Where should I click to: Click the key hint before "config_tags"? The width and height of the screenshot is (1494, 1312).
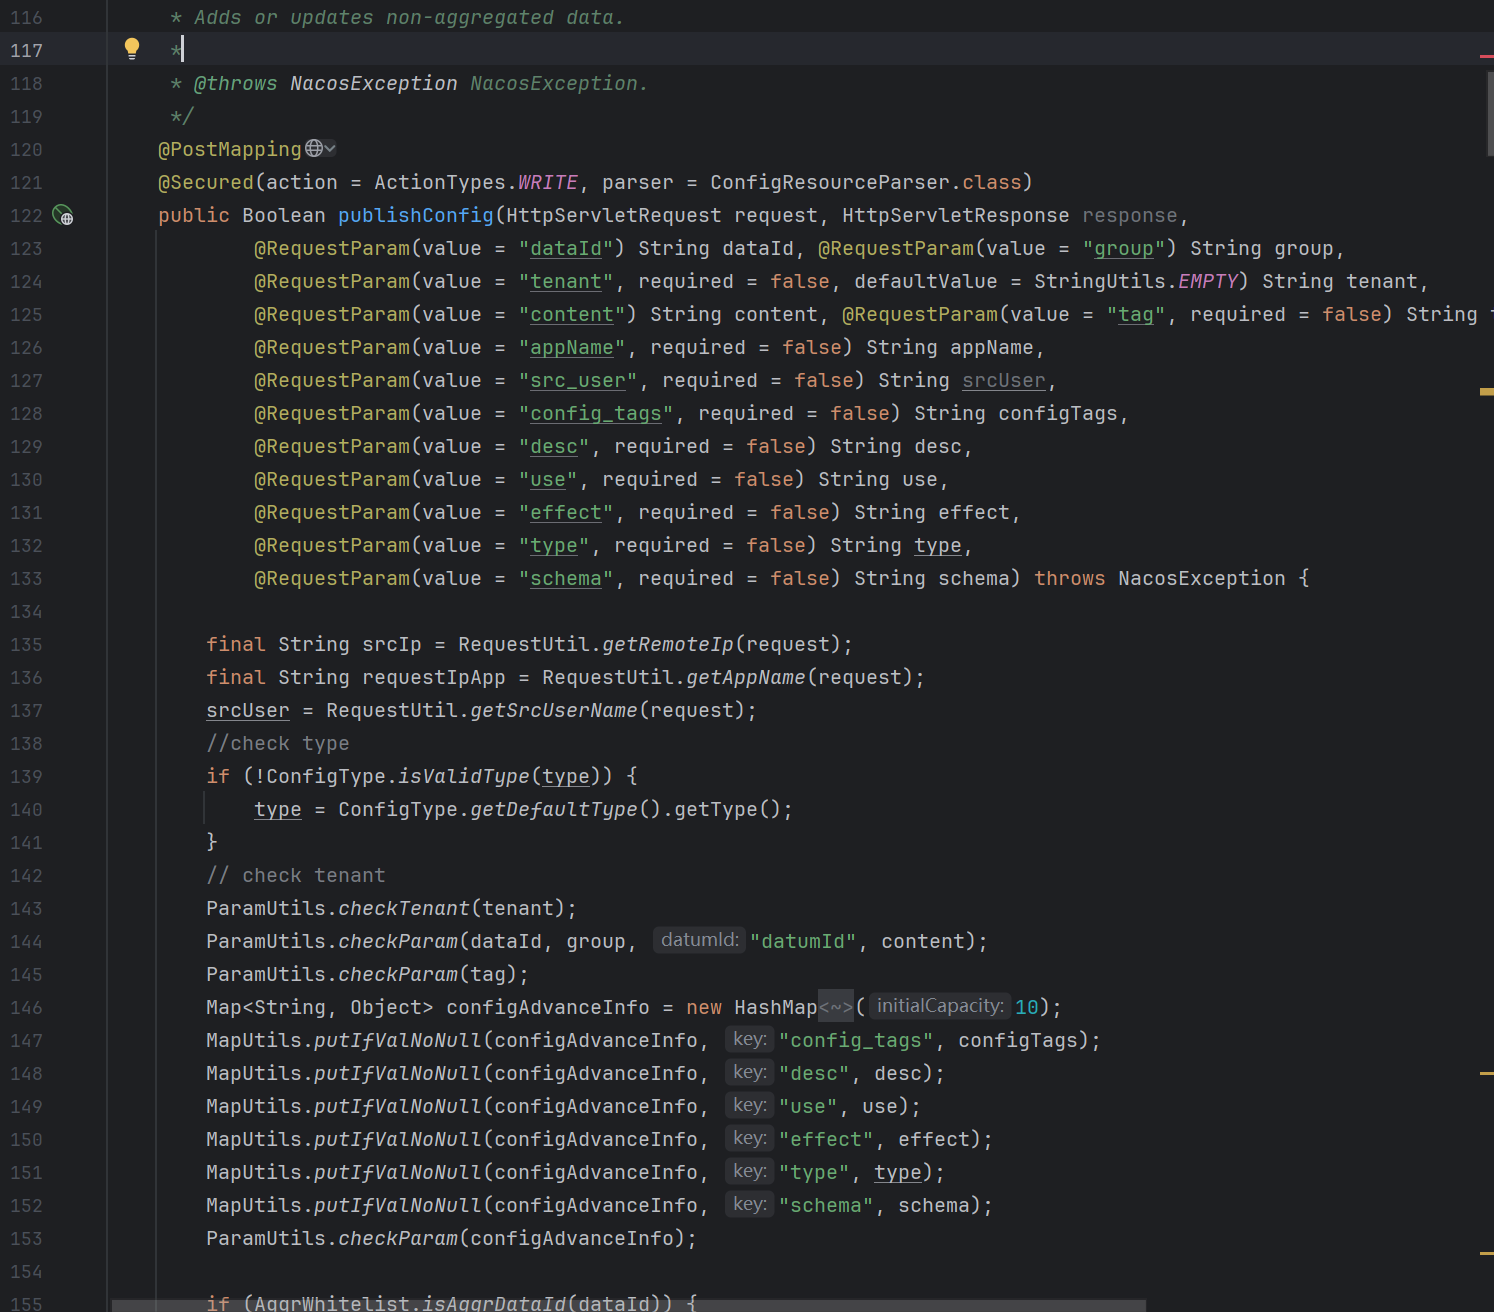pyautogui.click(x=749, y=1040)
